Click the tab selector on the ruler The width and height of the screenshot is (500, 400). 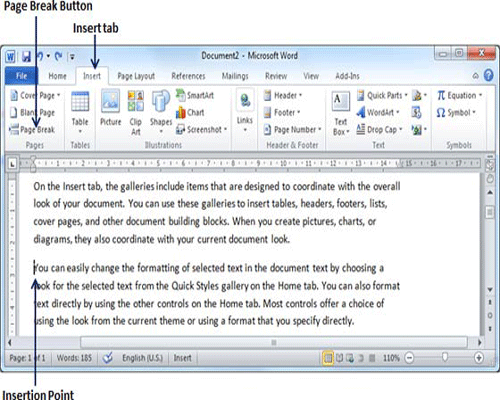pyautogui.click(x=12, y=164)
